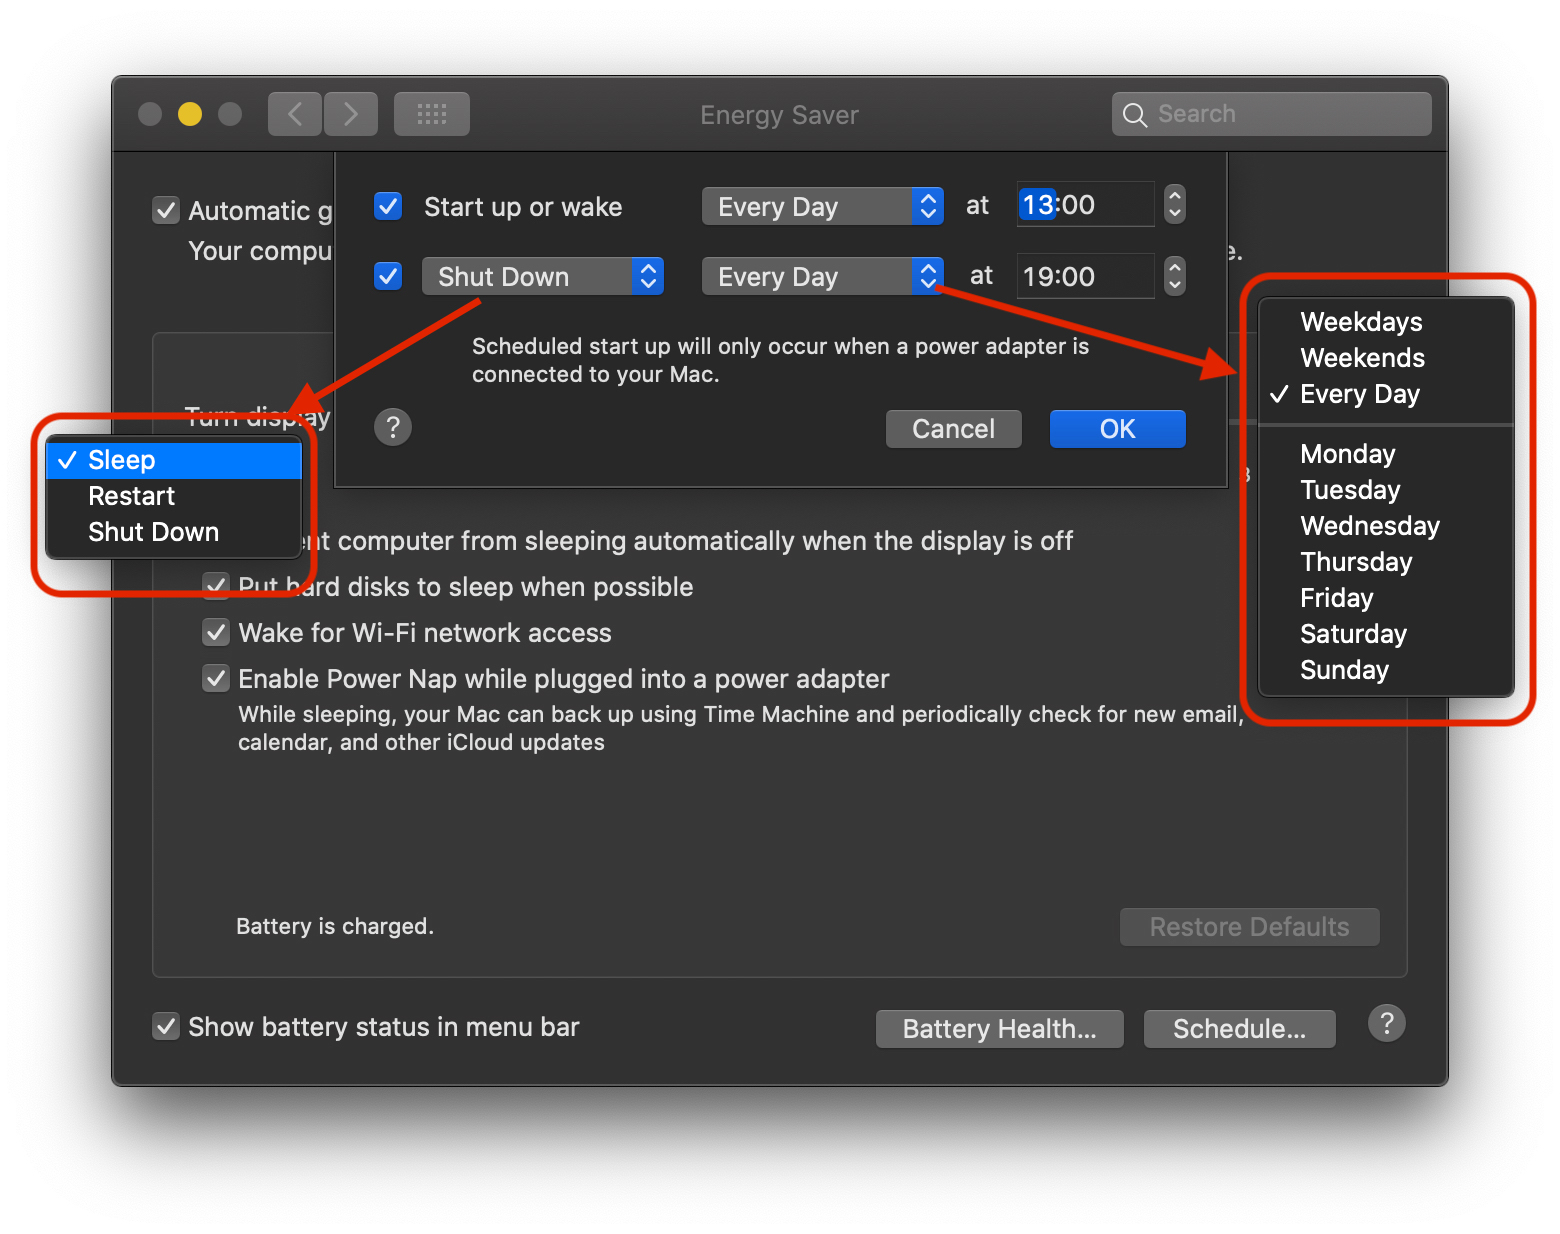Go forward with the right chevron button

[x=350, y=114]
